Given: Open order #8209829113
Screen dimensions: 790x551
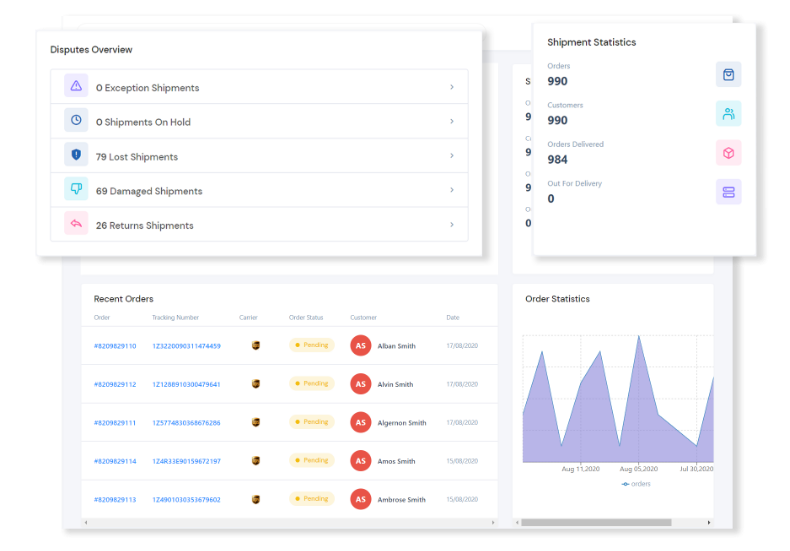Looking at the screenshot, I should pos(115,500).
